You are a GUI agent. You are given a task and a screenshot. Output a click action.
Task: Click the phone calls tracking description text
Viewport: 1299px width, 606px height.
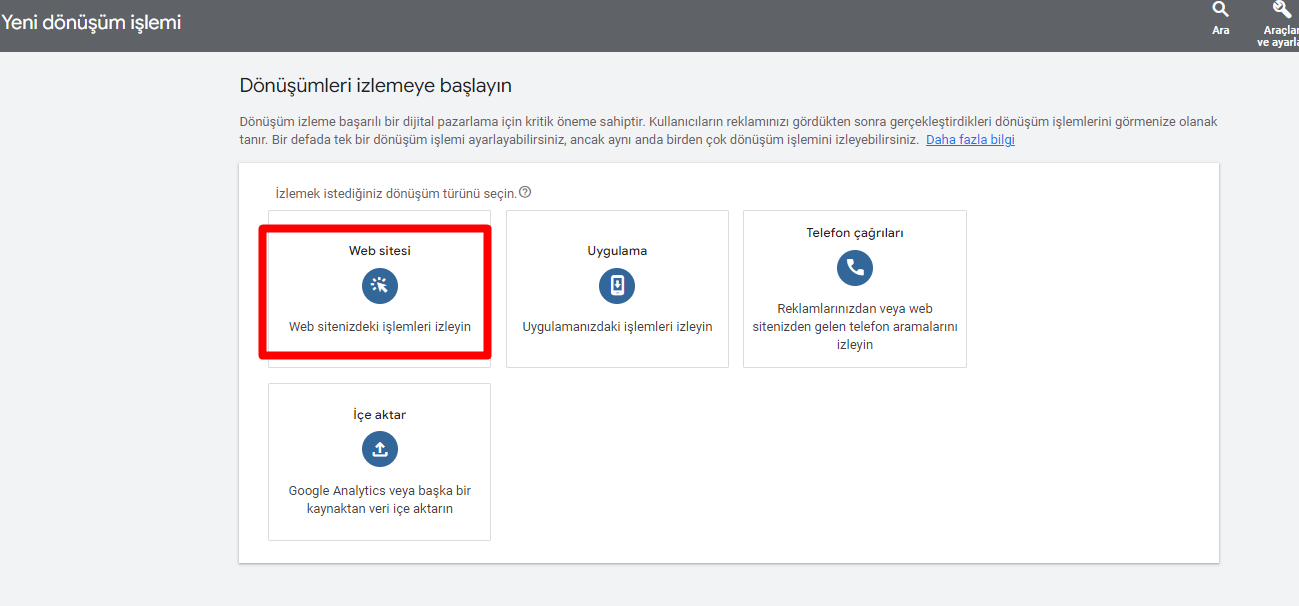[x=854, y=326]
